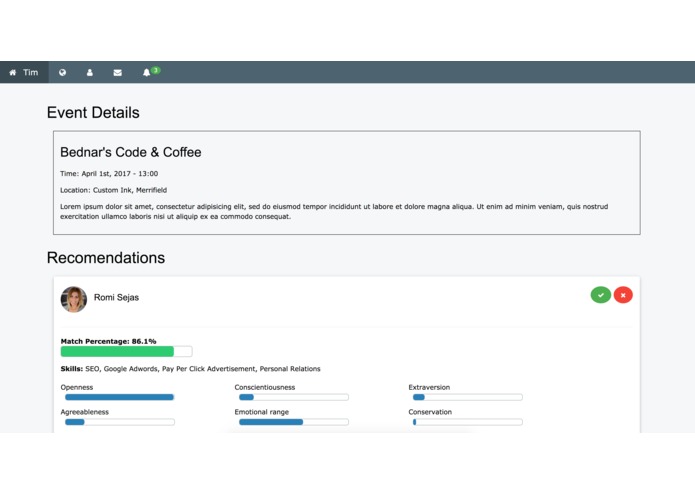Viewport: 695px width, 494px height.
Task: Click the Conscientiousness progress bar
Action: pos(293,397)
